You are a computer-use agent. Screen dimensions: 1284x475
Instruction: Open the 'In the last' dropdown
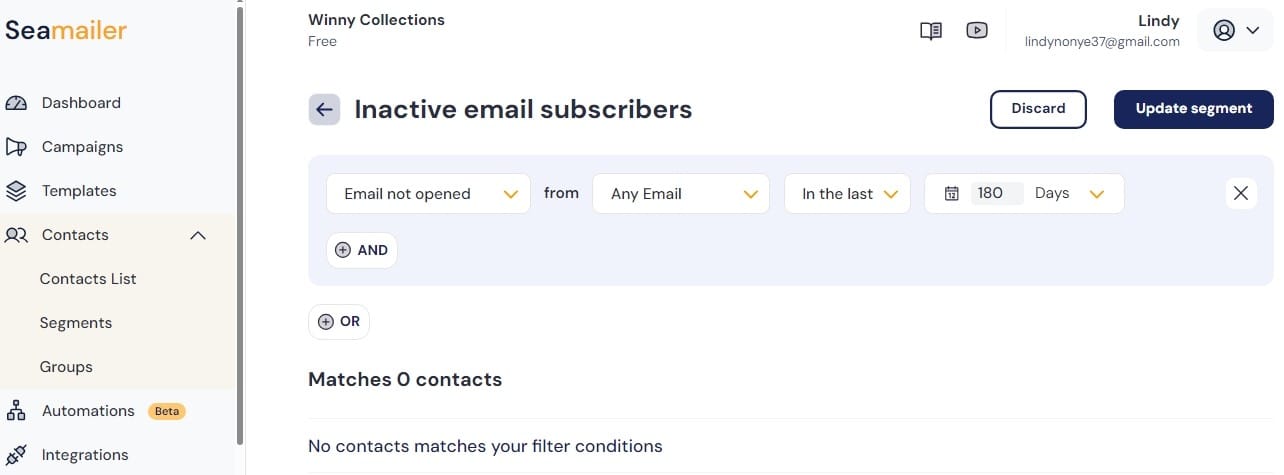847,194
